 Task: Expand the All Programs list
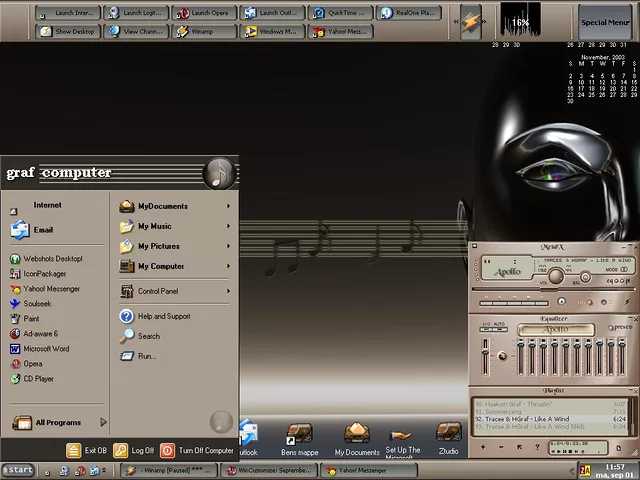click(x=60, y=423)
